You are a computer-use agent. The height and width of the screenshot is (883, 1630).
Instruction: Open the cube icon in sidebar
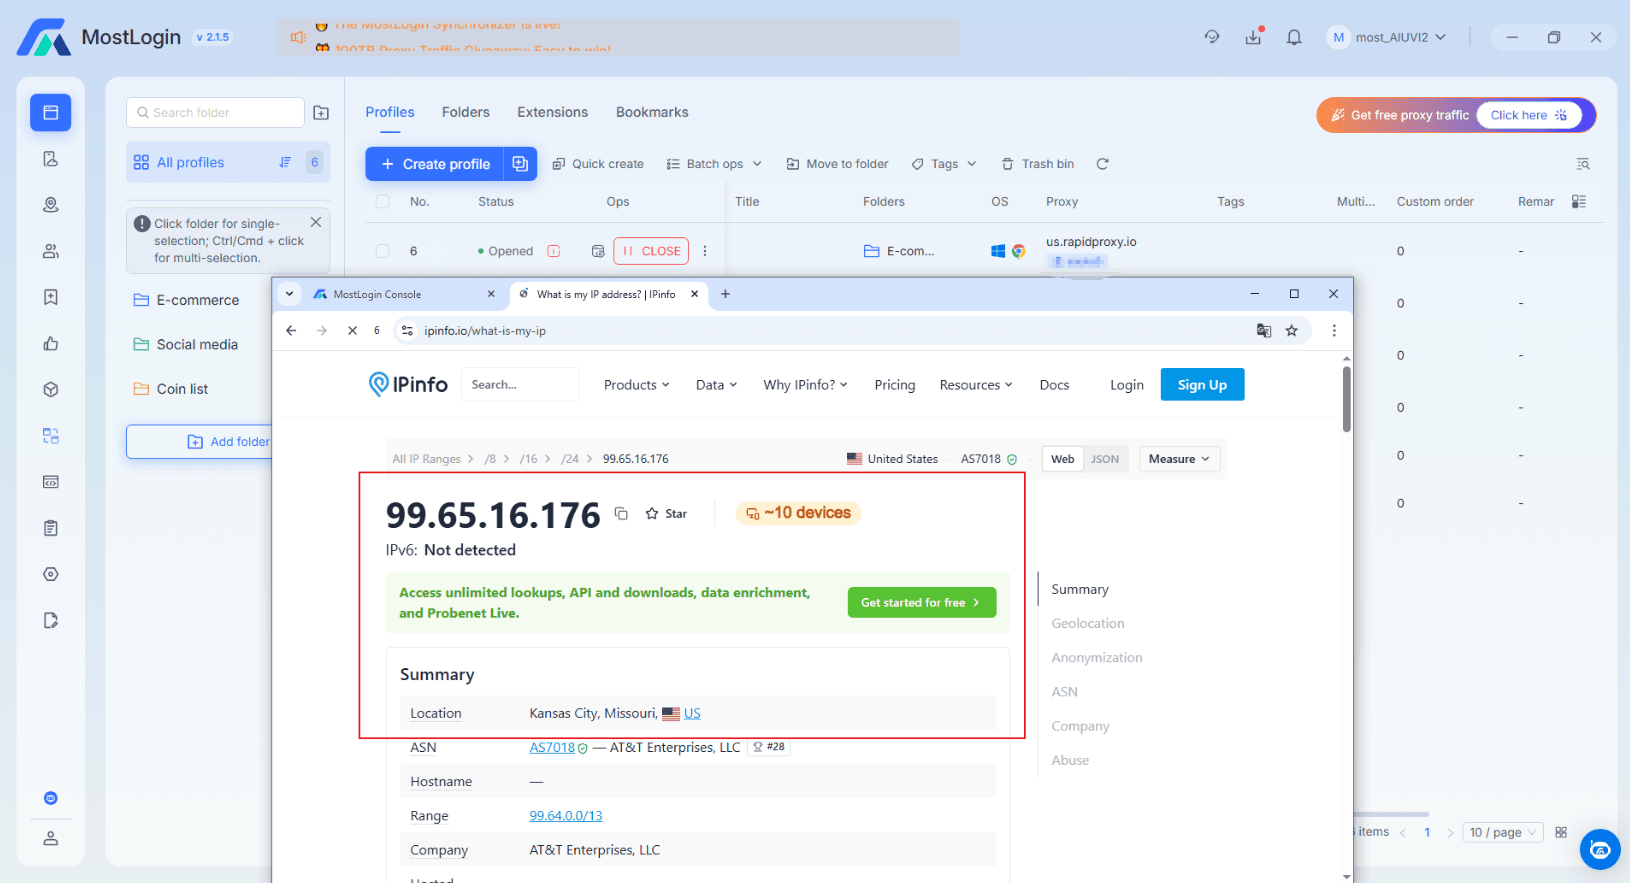pyautogui.click(x=51, y=389)
